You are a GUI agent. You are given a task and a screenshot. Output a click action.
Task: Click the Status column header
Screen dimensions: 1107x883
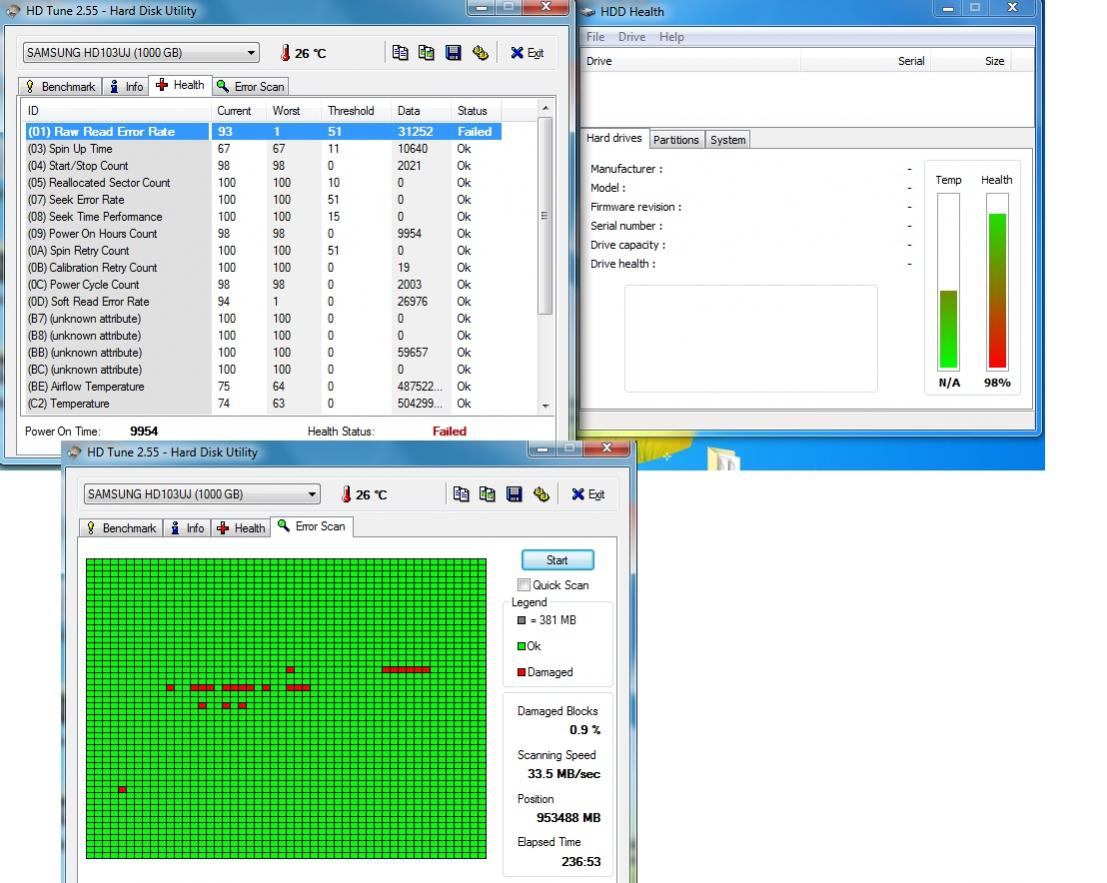[x=476, y=111]
